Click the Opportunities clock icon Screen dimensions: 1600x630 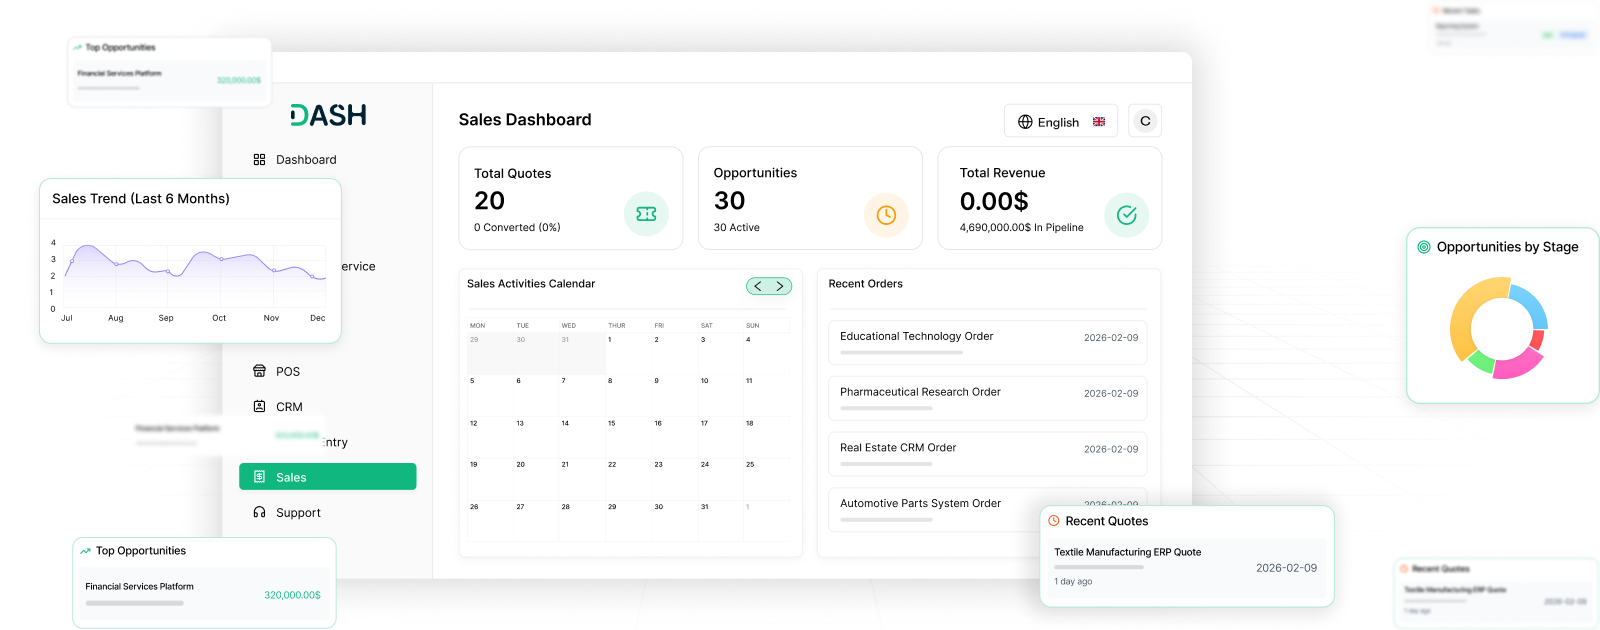886,215
